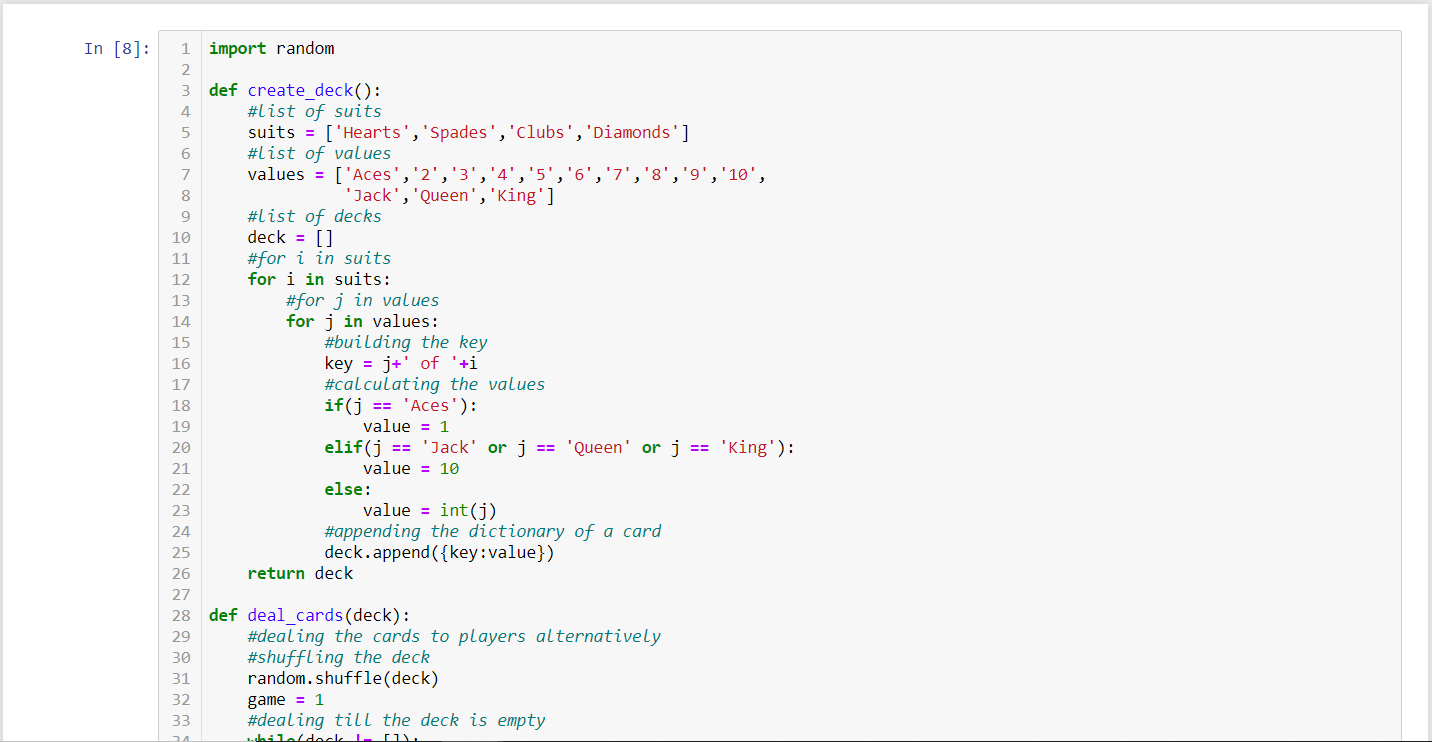Click the 'Queen' string on line 20
The width and height of the screenshot is (1432, 742).
coord(598,447)
